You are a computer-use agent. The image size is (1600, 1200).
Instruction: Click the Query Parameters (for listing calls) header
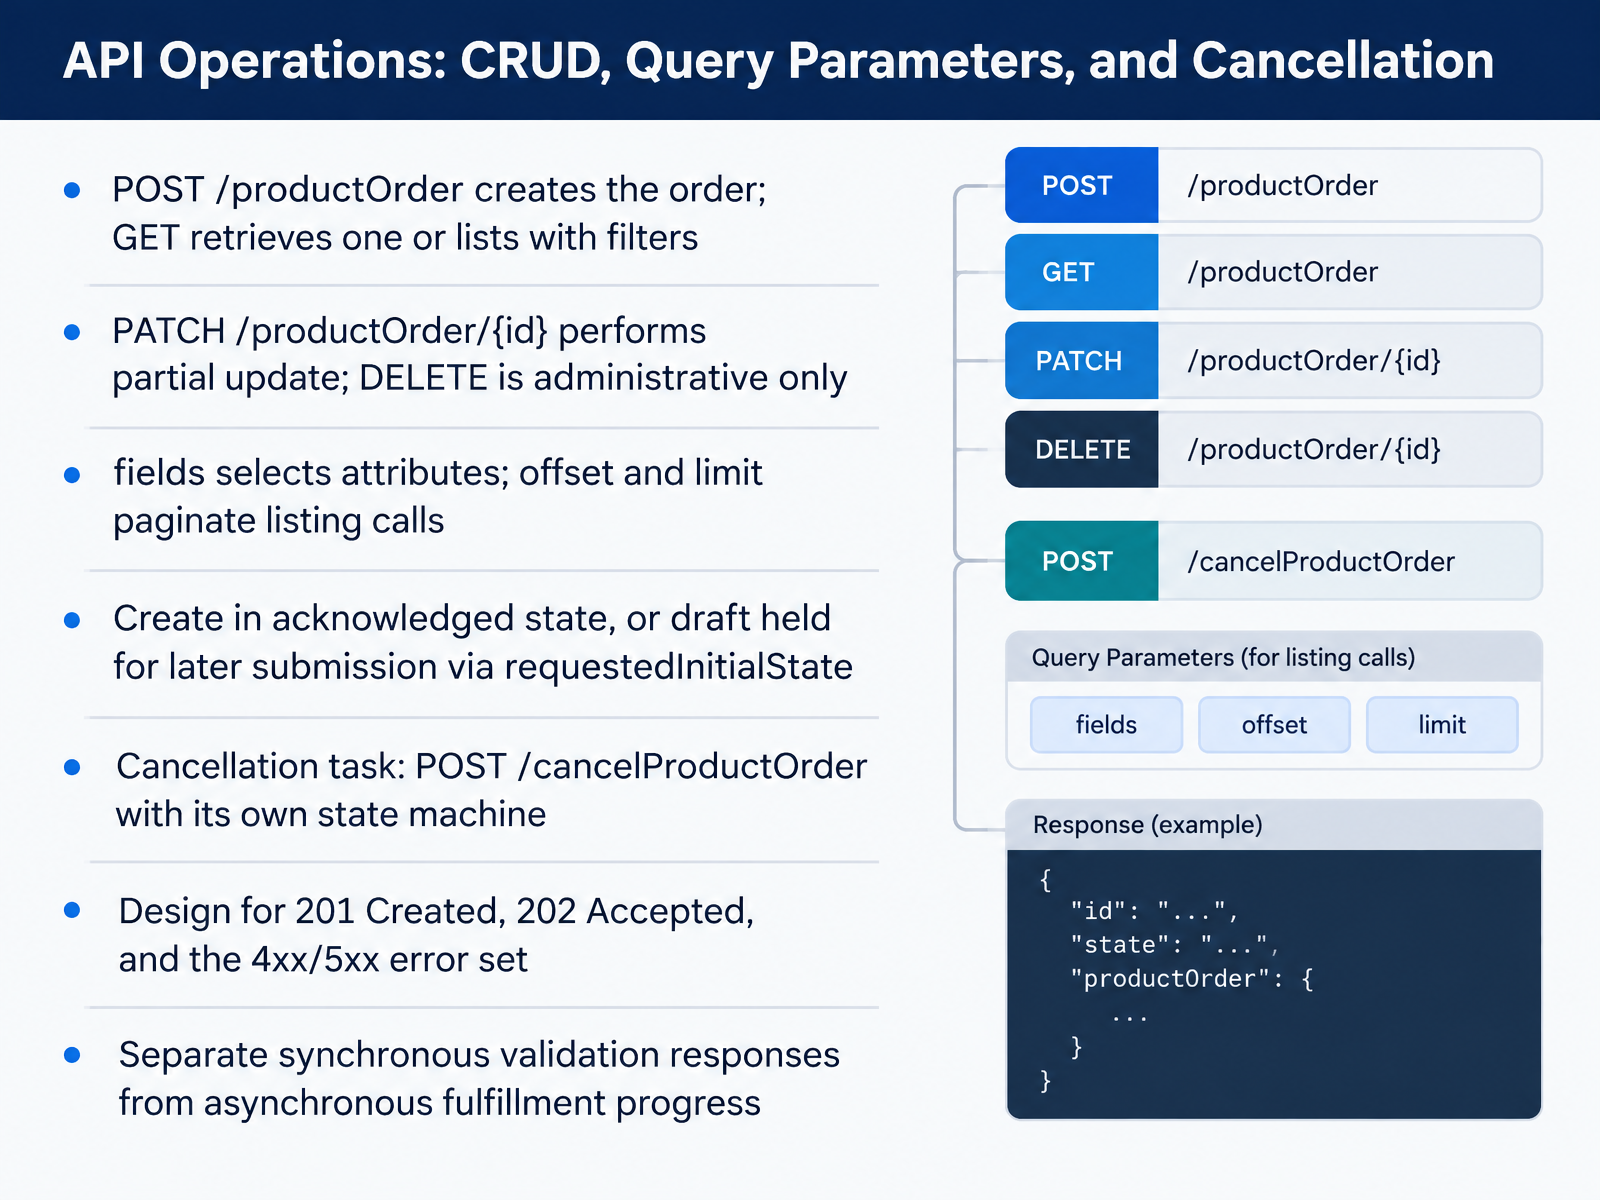point(1274,657)
